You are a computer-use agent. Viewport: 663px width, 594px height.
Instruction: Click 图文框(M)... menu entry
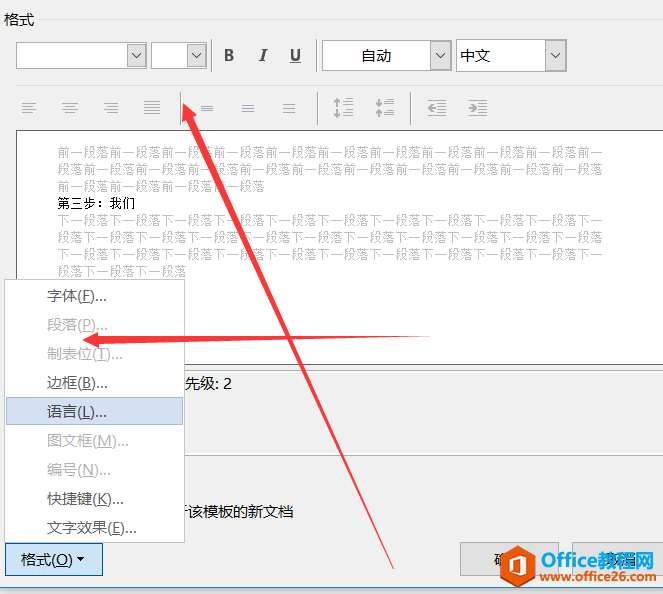(94, 441)
